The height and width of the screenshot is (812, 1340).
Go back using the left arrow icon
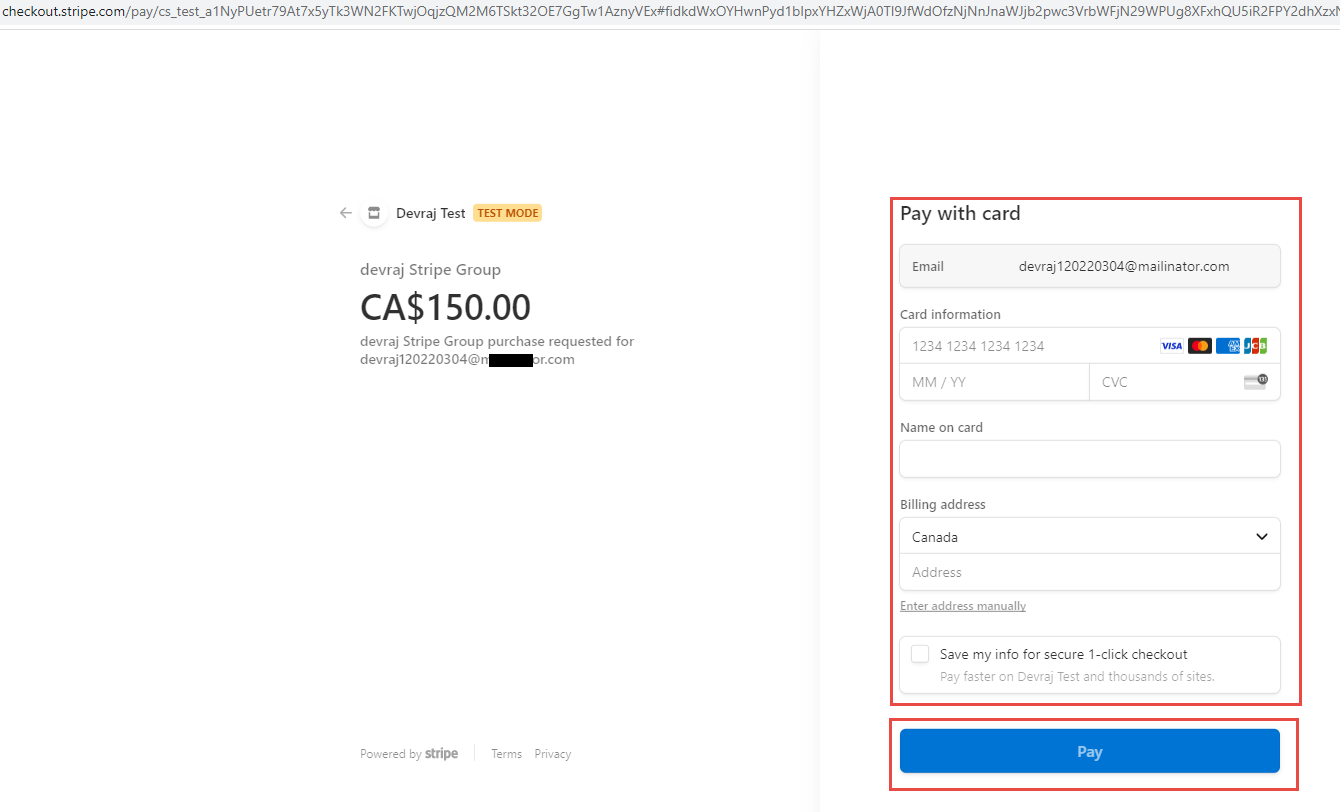pos(346,213)
